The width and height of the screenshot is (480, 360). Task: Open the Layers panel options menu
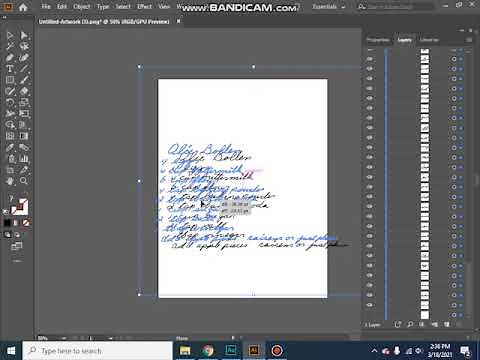pyautogui.click(x=469, y=40)
